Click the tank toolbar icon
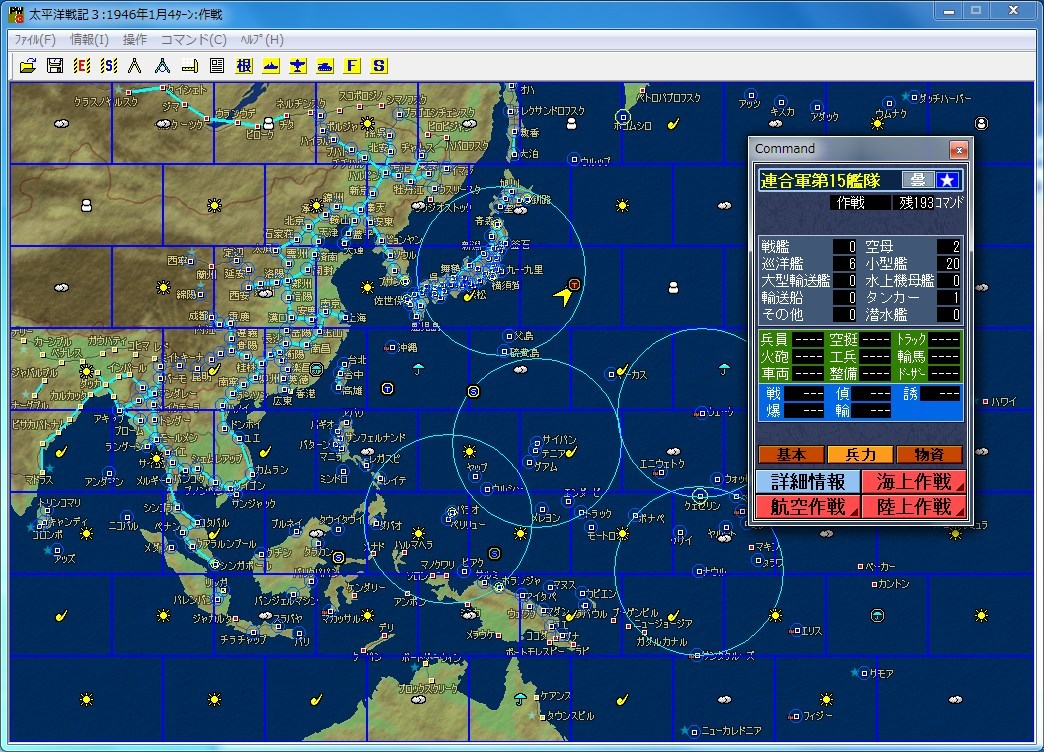This screenshot has height=752, width=1044. 325,65
